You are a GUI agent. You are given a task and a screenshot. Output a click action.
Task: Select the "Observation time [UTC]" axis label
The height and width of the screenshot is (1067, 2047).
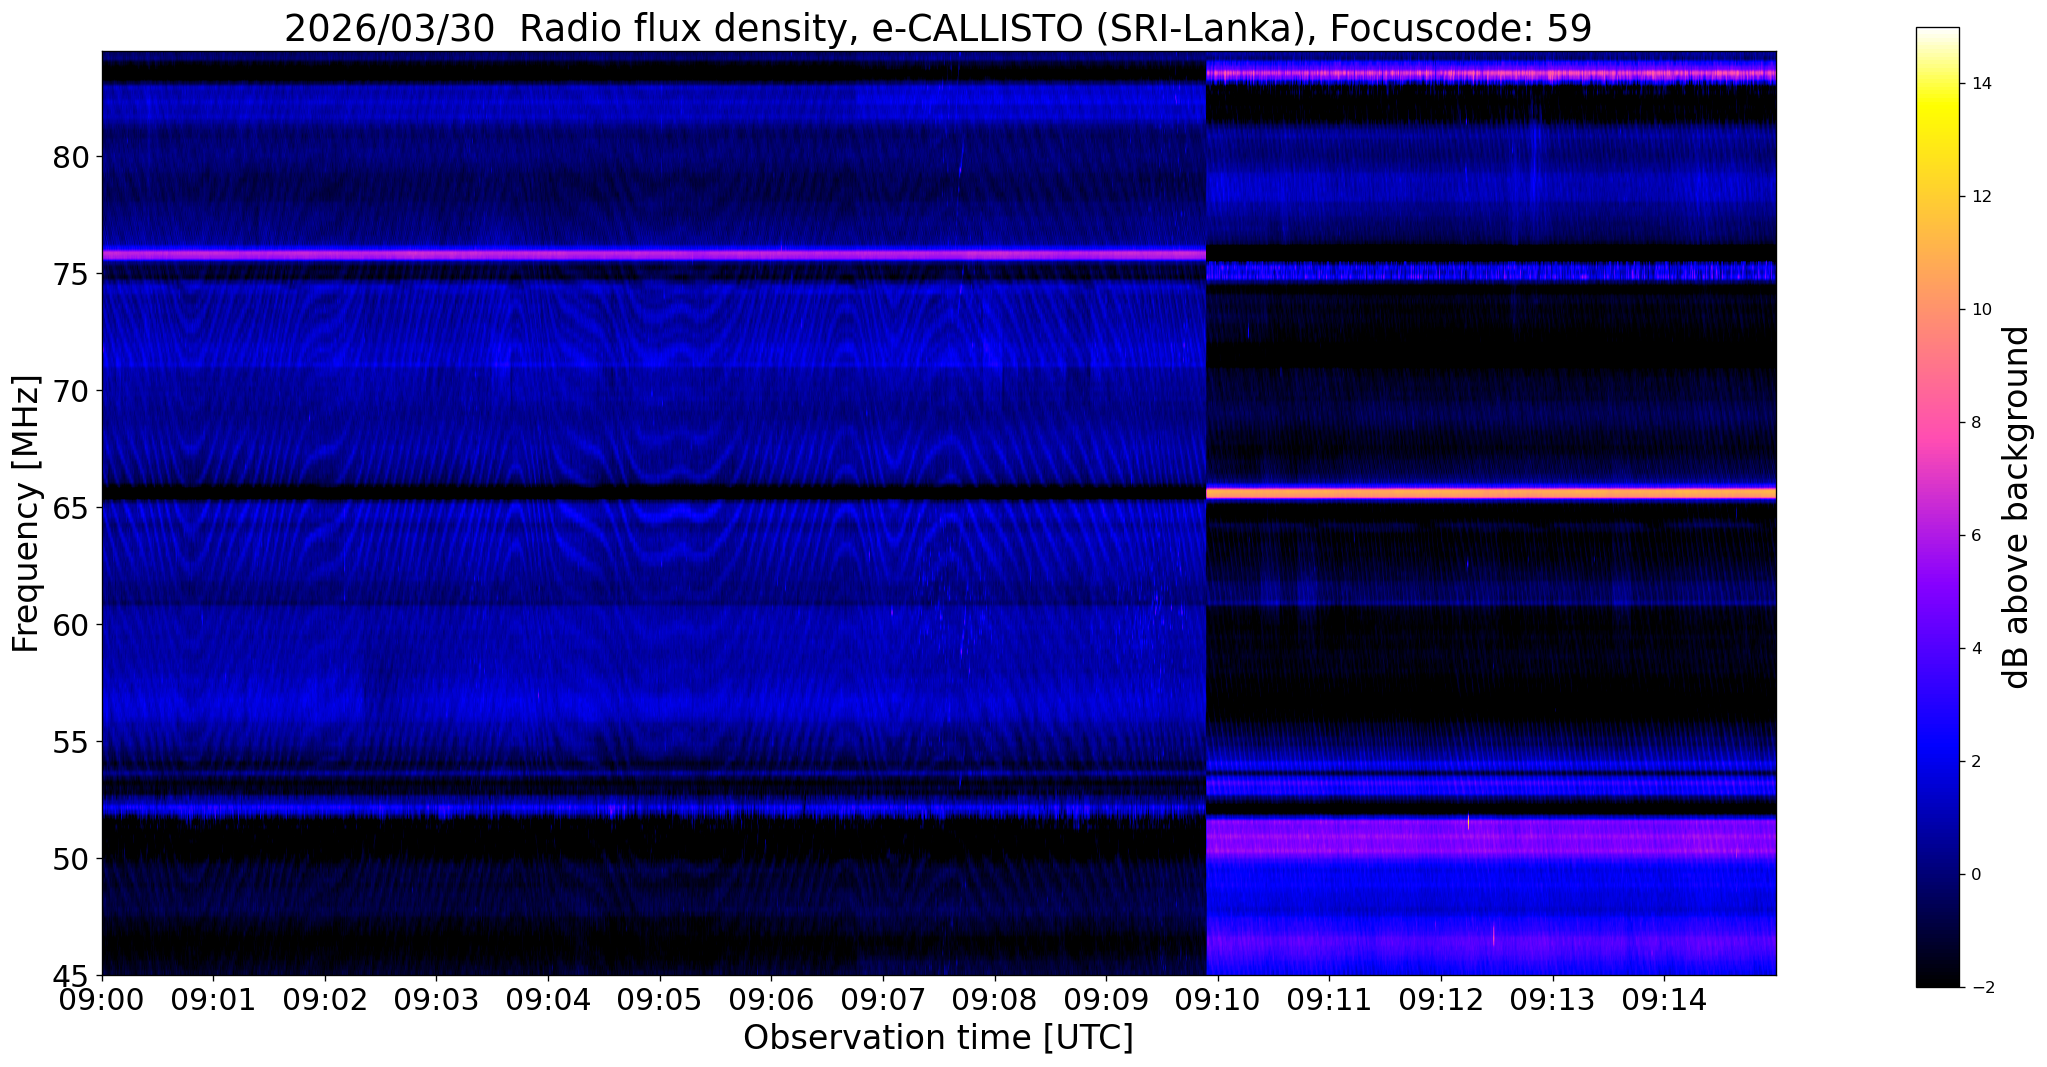(938, 1038)
